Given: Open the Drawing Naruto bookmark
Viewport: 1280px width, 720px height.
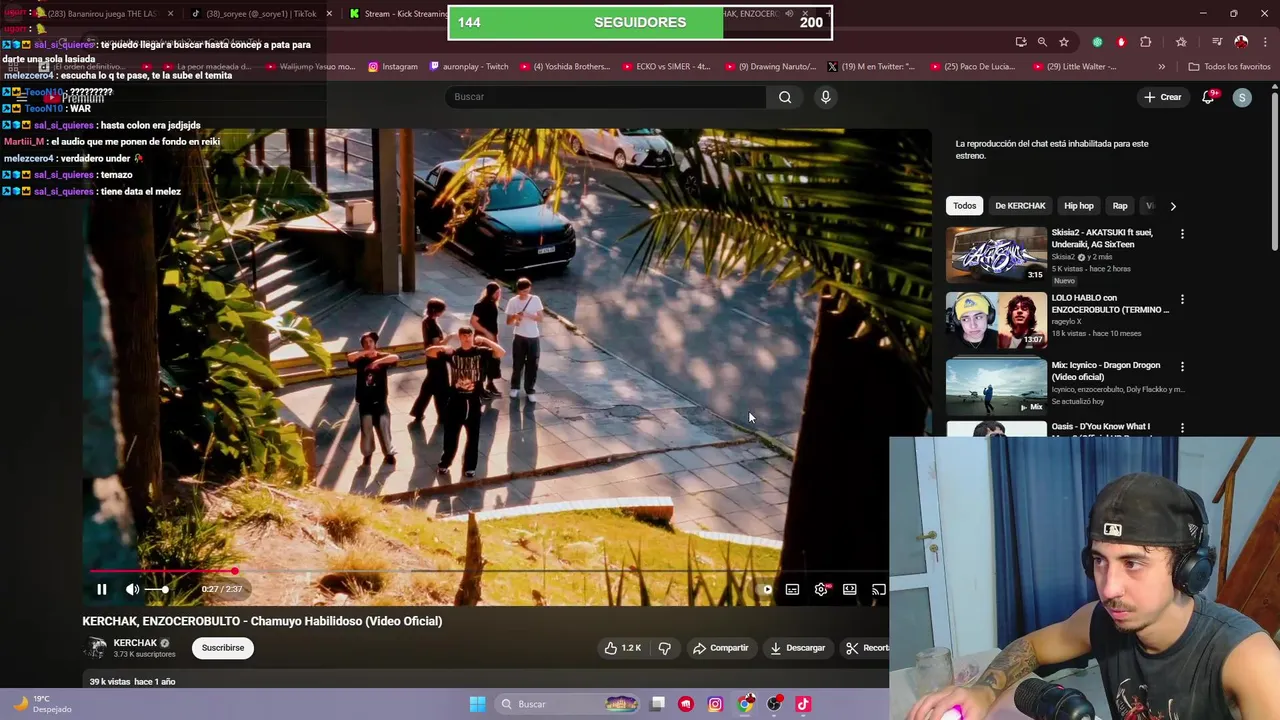Looking at the screenshot, I should click(769, 67).
